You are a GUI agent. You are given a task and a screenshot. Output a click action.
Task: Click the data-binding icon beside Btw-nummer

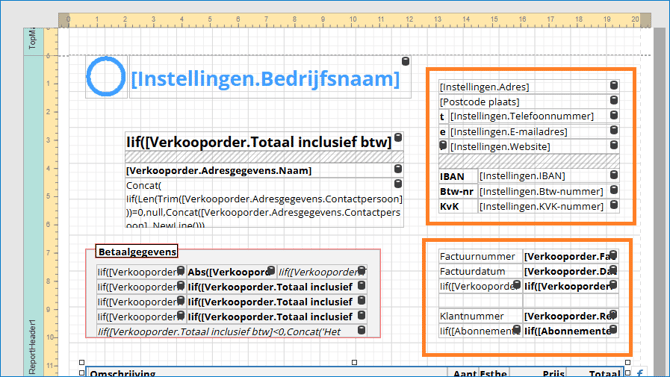pos(614,189)
